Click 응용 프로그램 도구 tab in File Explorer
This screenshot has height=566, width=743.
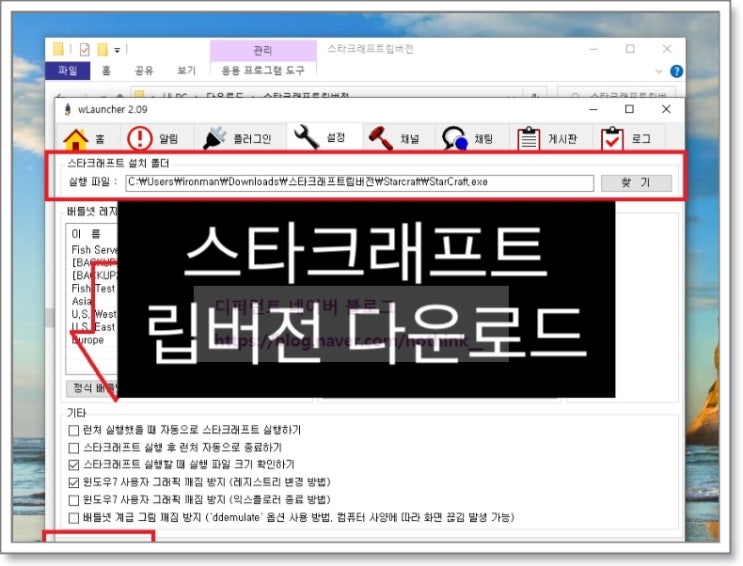[263, 71]
